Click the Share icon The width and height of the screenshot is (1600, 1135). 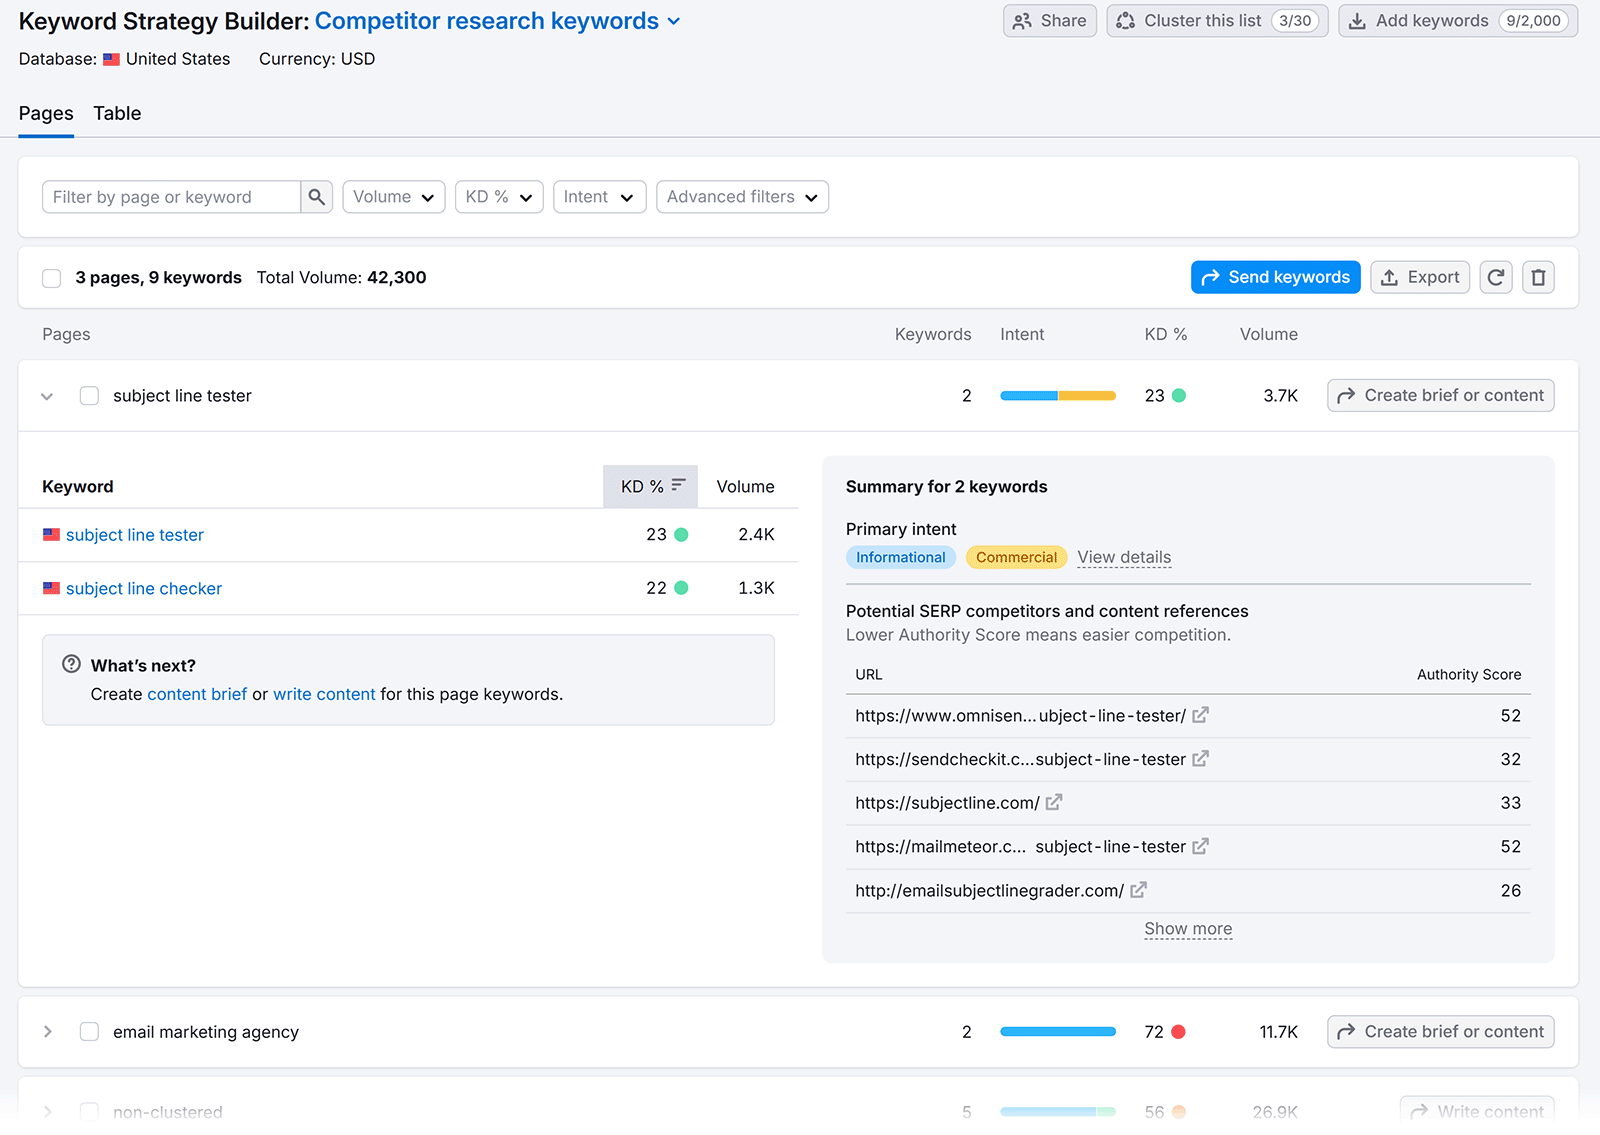coord(1023,20)
